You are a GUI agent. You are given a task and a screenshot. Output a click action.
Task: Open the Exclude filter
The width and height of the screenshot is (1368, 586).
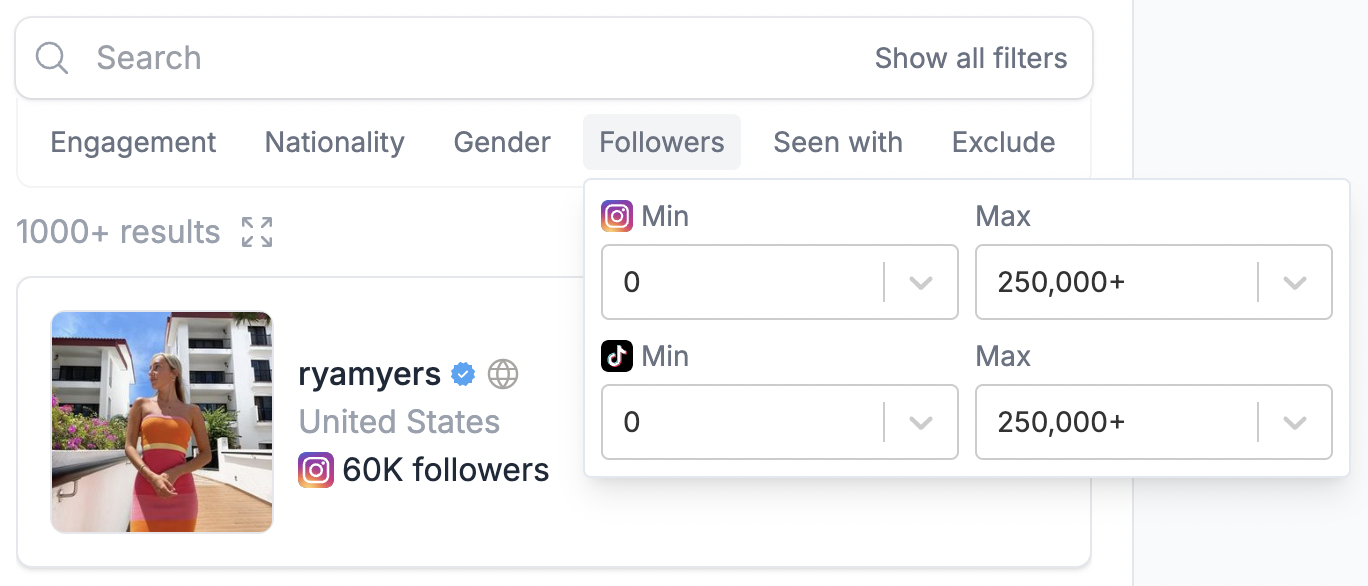tap(1003, 142)
